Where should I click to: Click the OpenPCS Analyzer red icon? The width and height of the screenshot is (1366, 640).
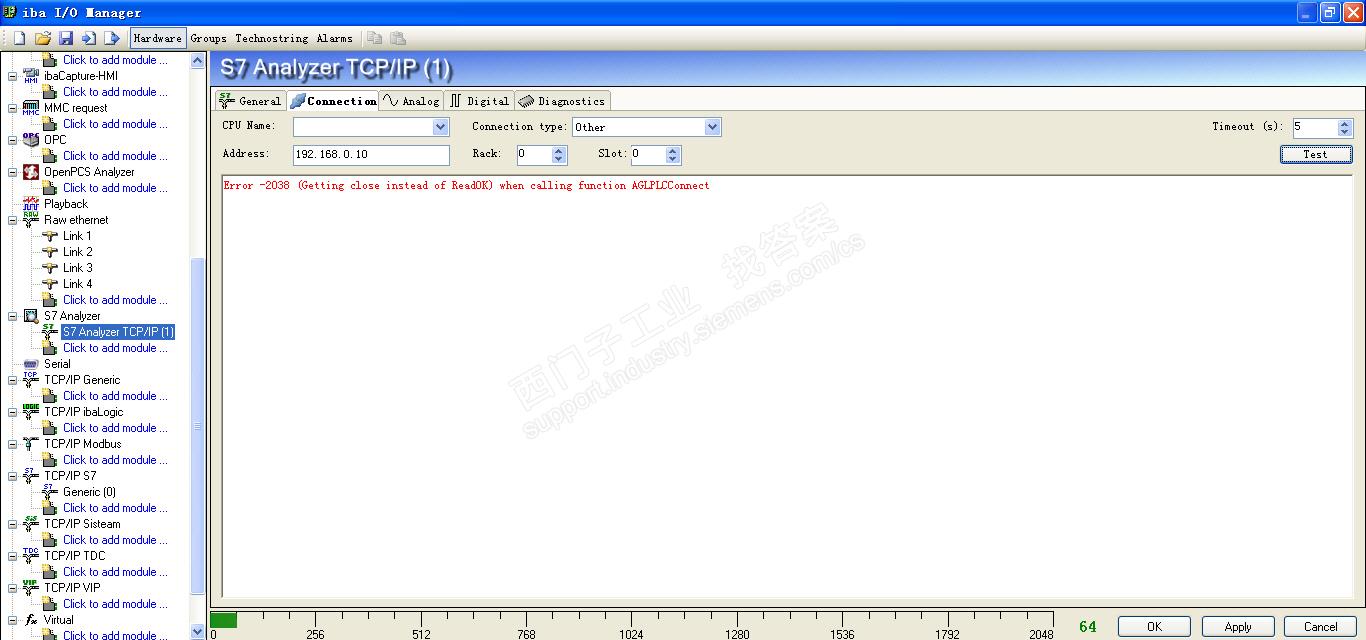click(31, 172)
